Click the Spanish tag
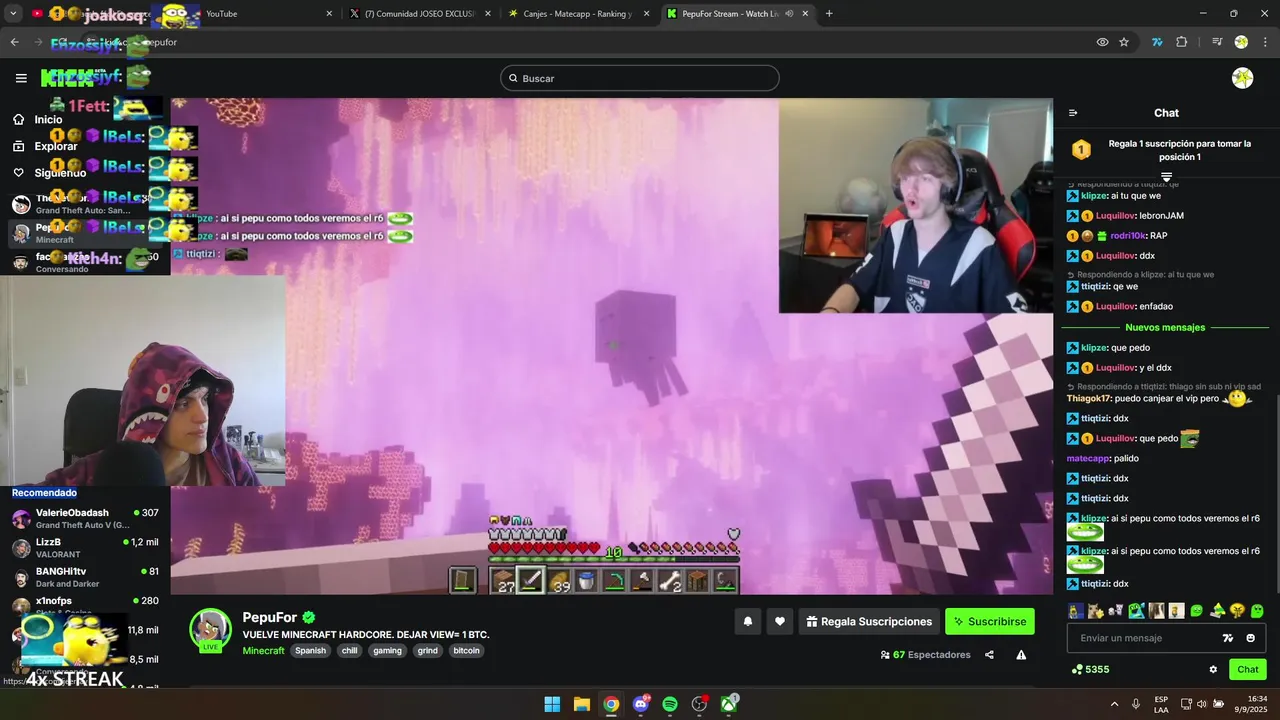The height and width of the screenshot is (720, 1280). coord(310,650)
